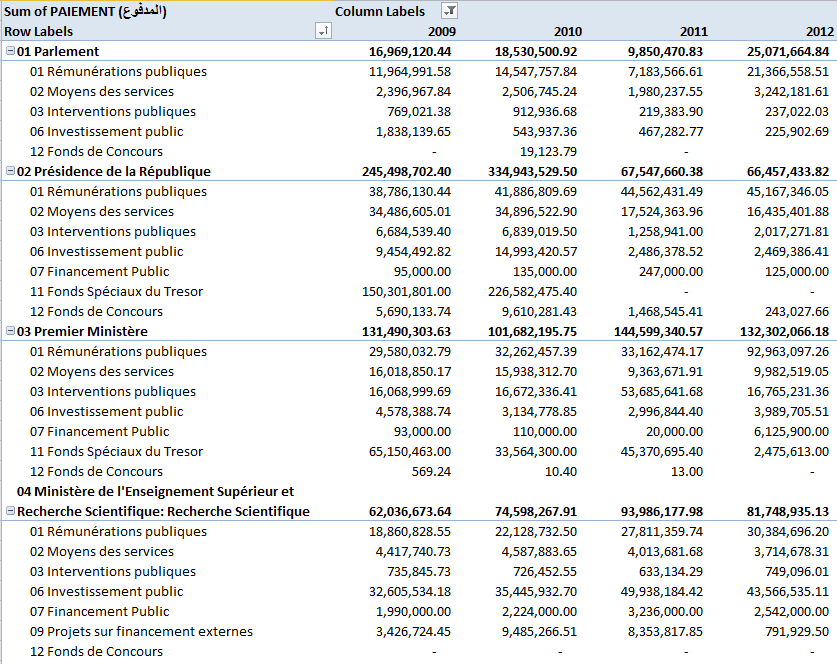Select 02 Présidence de la République label
Viewport: 837px width, 664px height.
tap(114, 171)
